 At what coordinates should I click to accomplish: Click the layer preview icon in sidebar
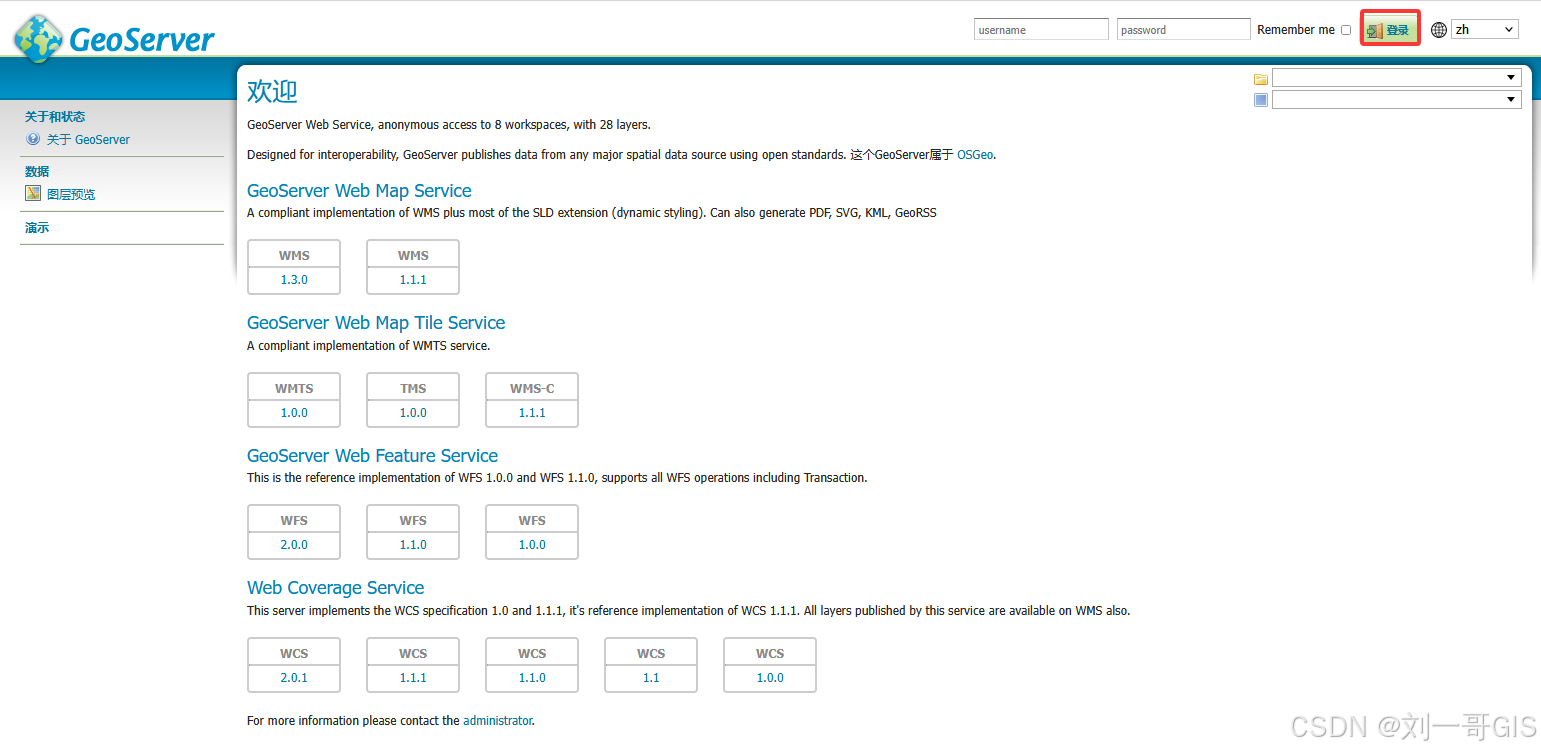pyautogui.click(x=33, y=194)
